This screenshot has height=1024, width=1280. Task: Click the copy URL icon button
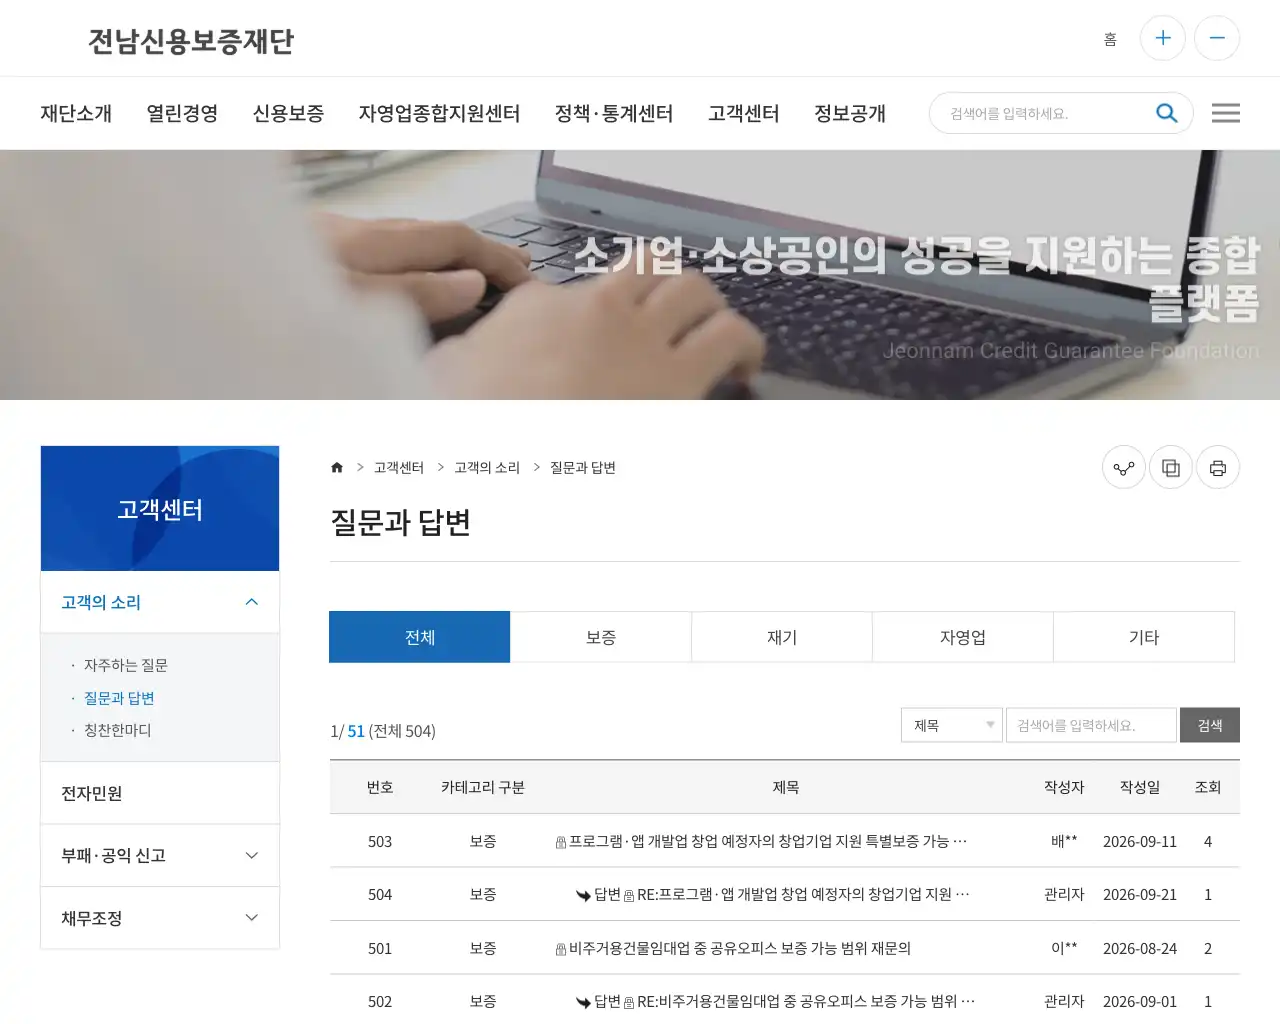click(x=1171, y=467)
